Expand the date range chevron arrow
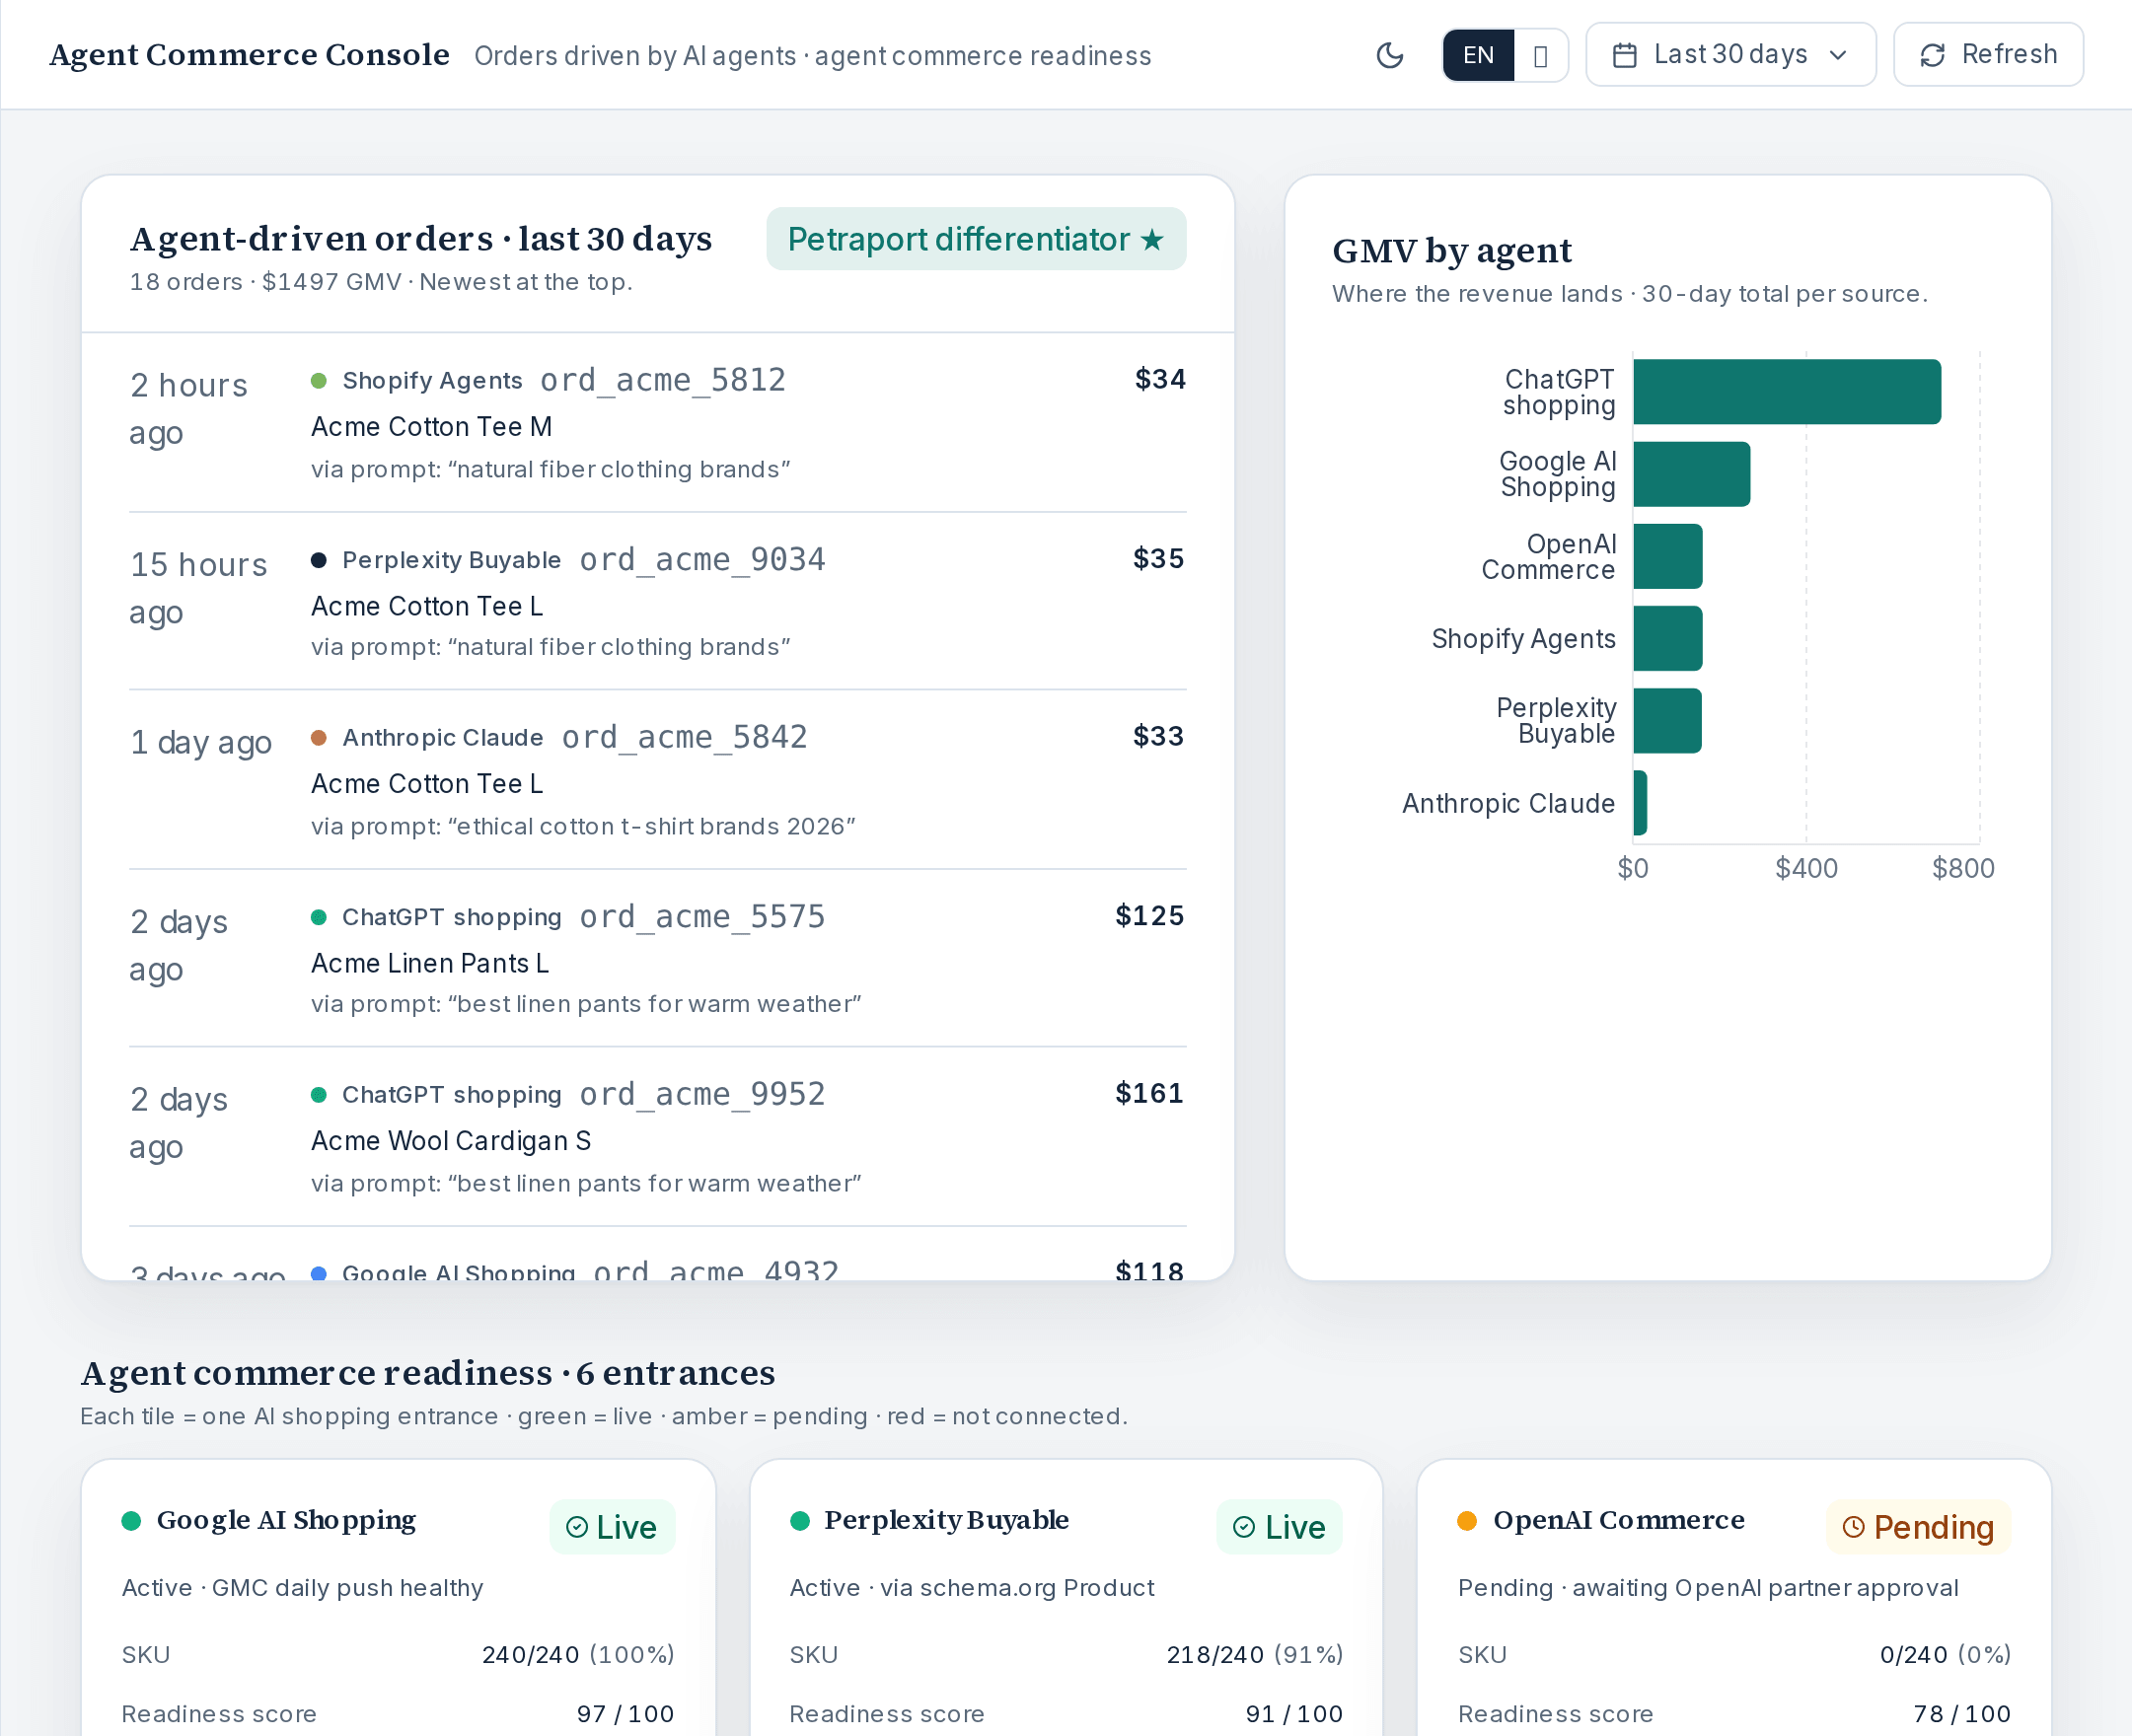This screenshot has height=1736, width=2132. (1838, 55)
